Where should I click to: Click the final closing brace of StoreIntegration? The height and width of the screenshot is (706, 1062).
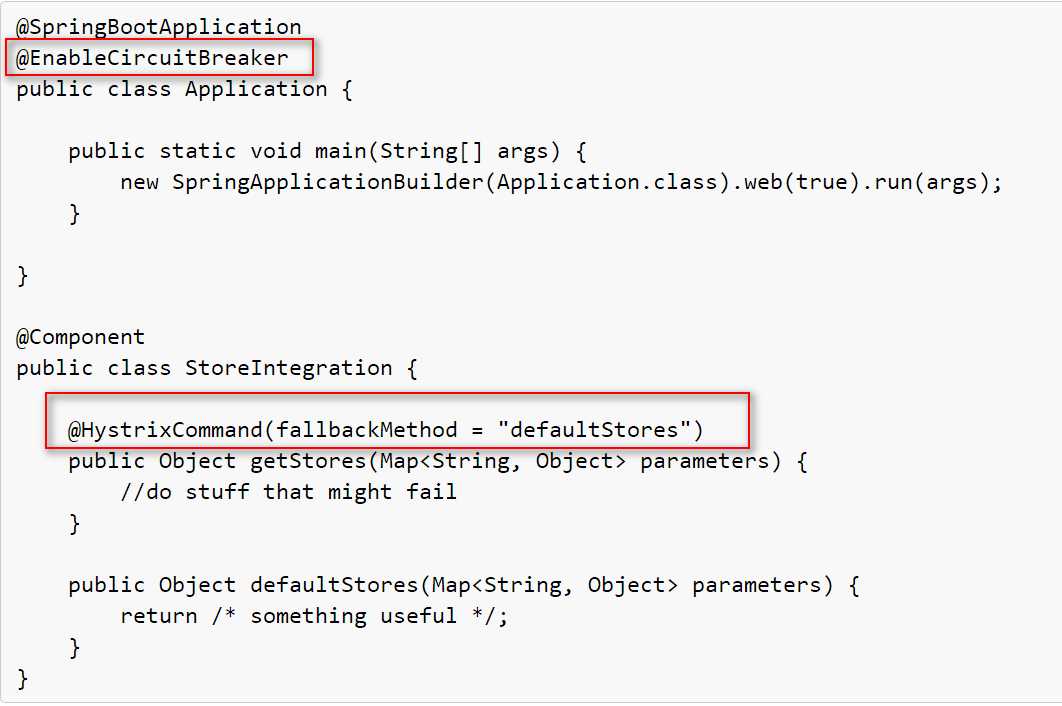point(23,679)
